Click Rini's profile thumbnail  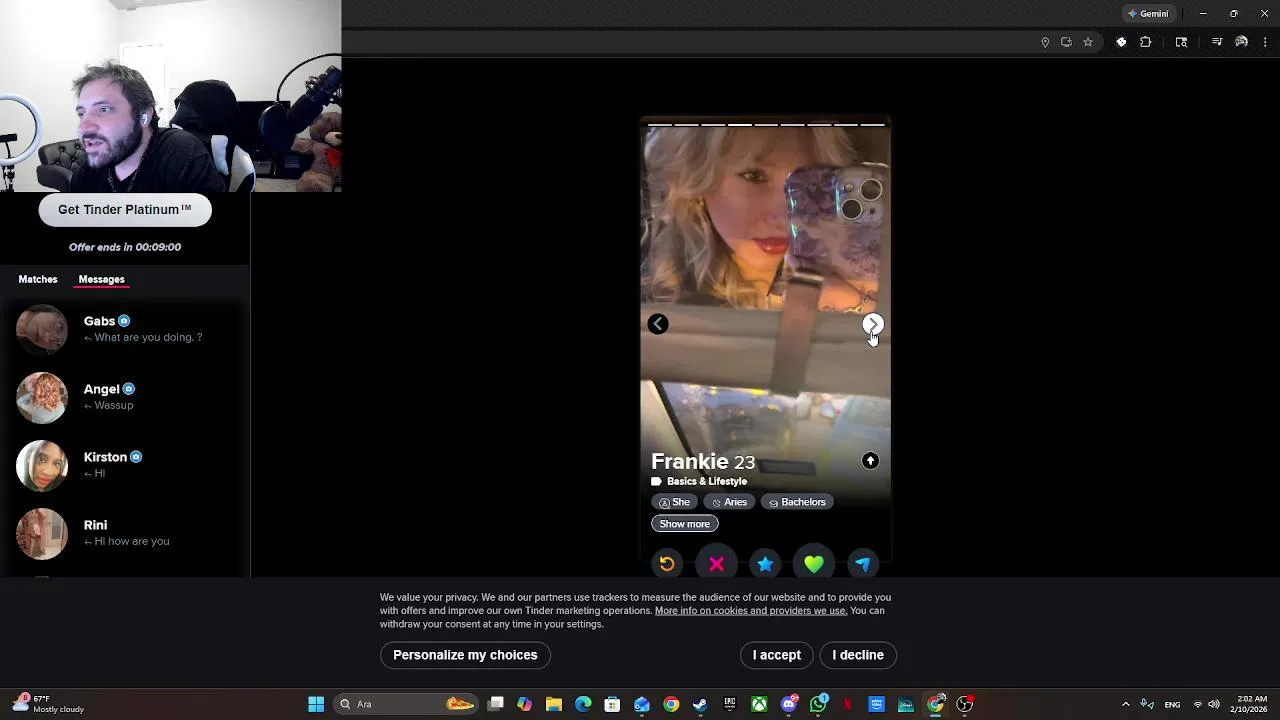tap(42, 534)
